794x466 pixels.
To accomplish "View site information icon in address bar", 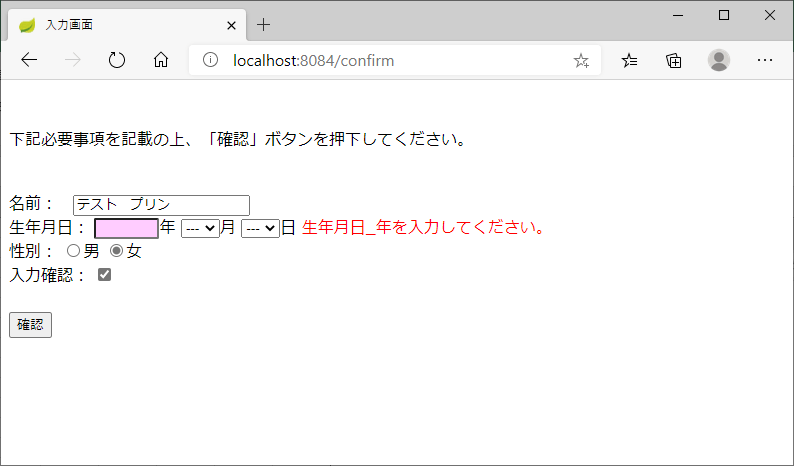I will [210, 60].
